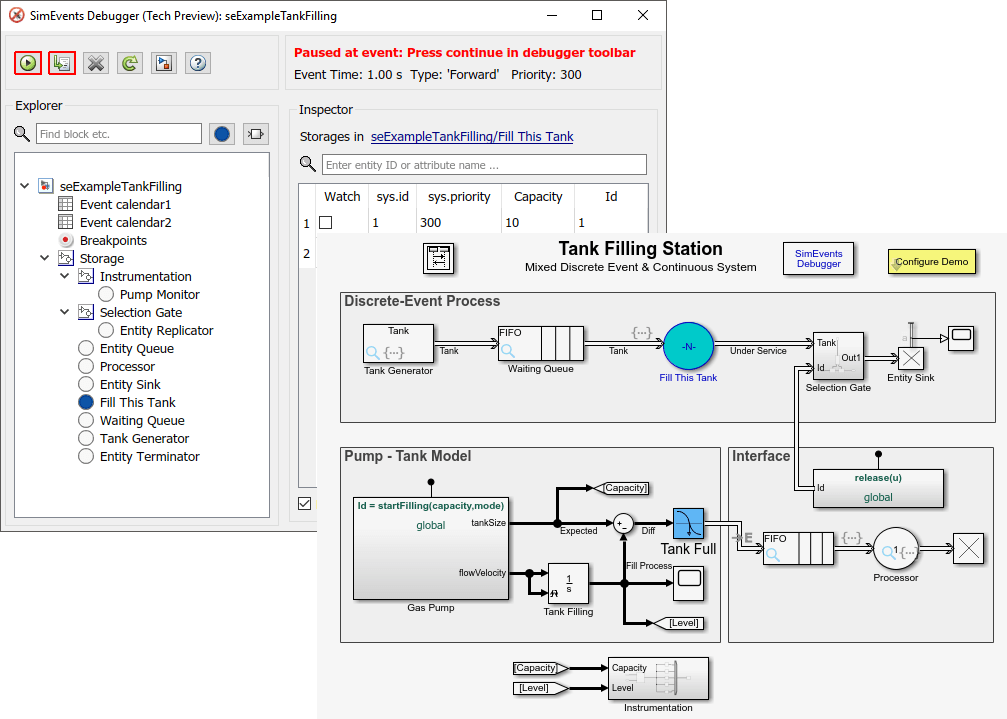This screenshot has width=1007, height=719.
Task: Select Fill This Tank storage radio button
Action: pyautogui.click(x=86, y=402)
